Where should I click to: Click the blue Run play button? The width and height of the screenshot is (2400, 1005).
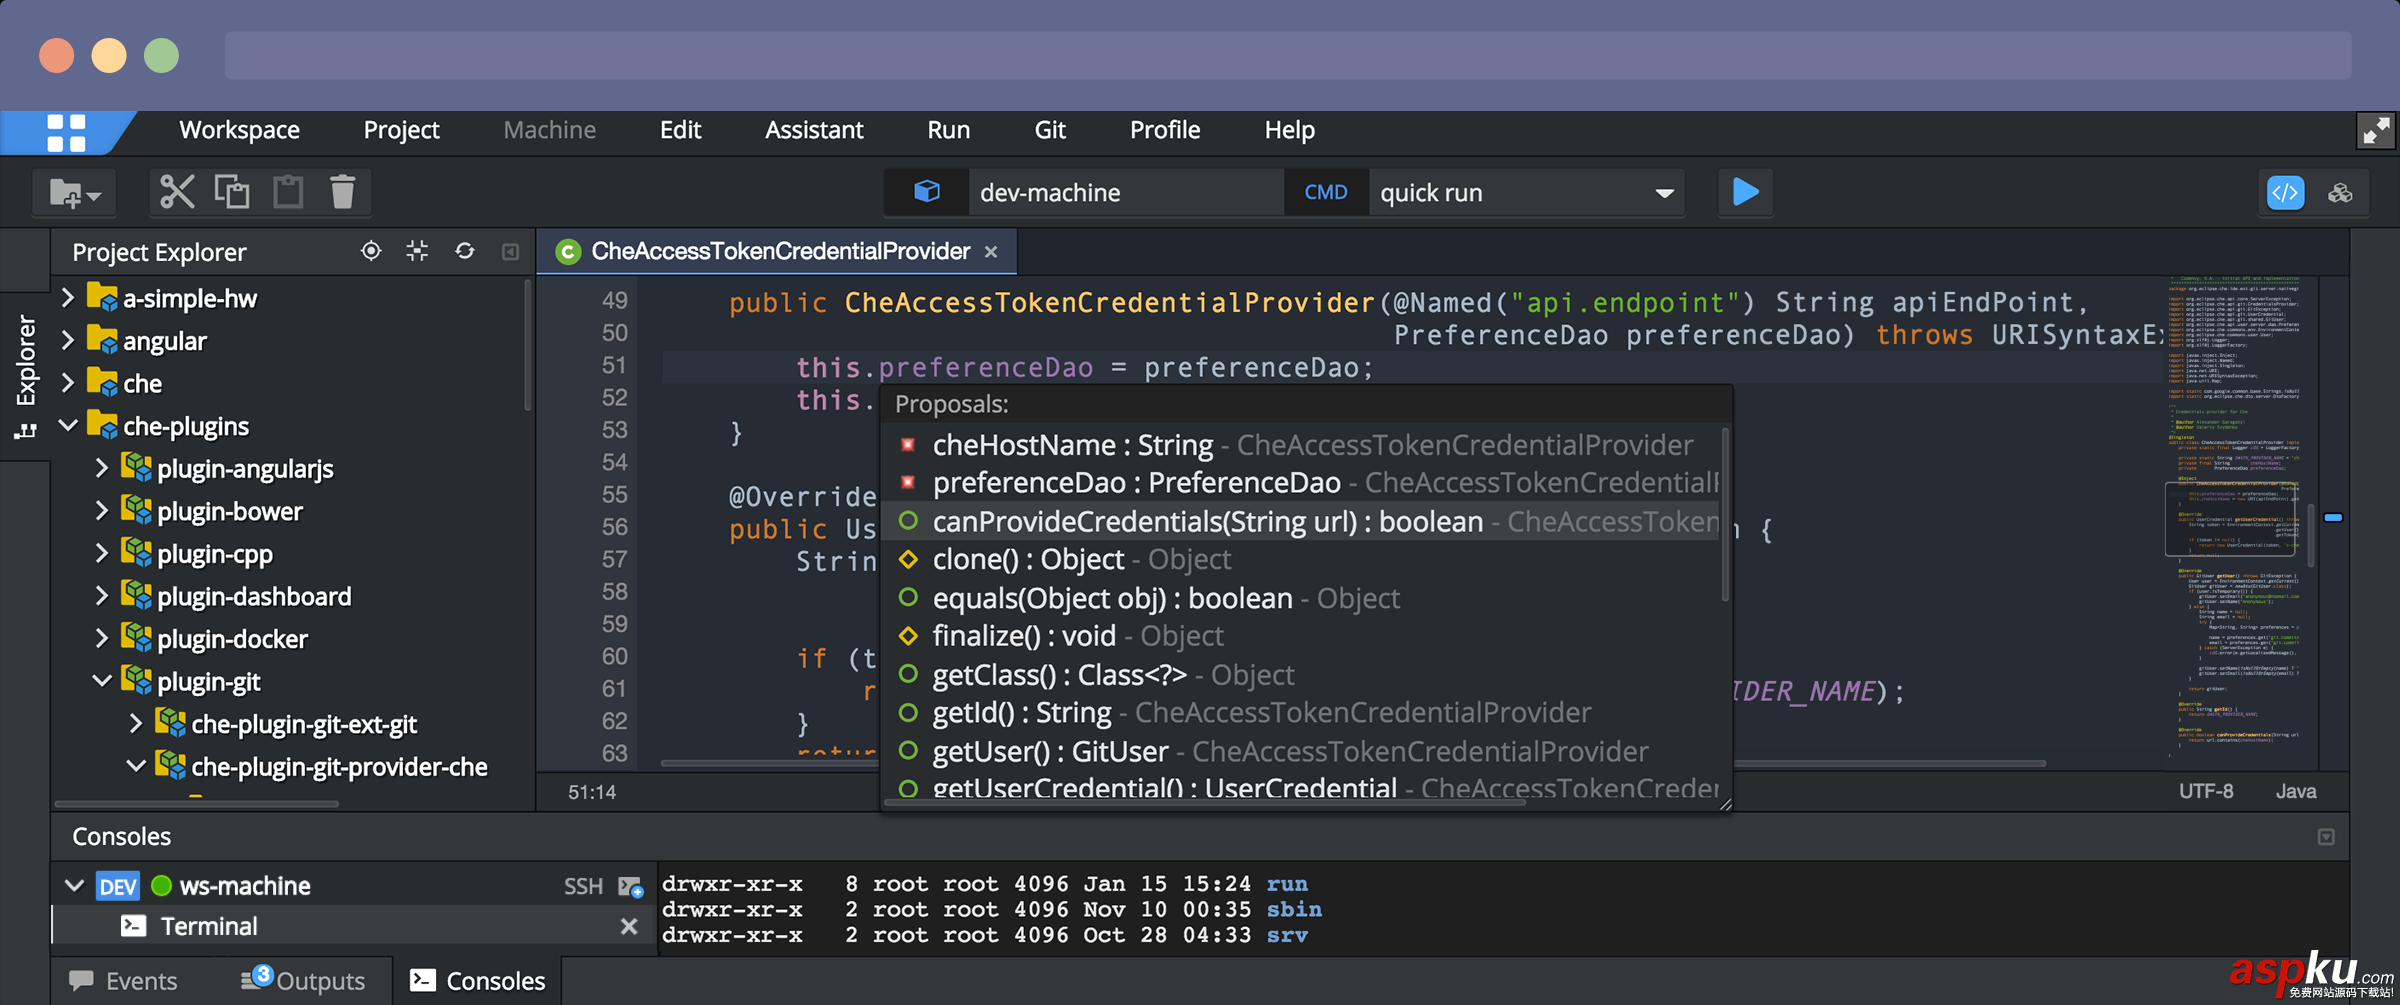(1745, 192)
